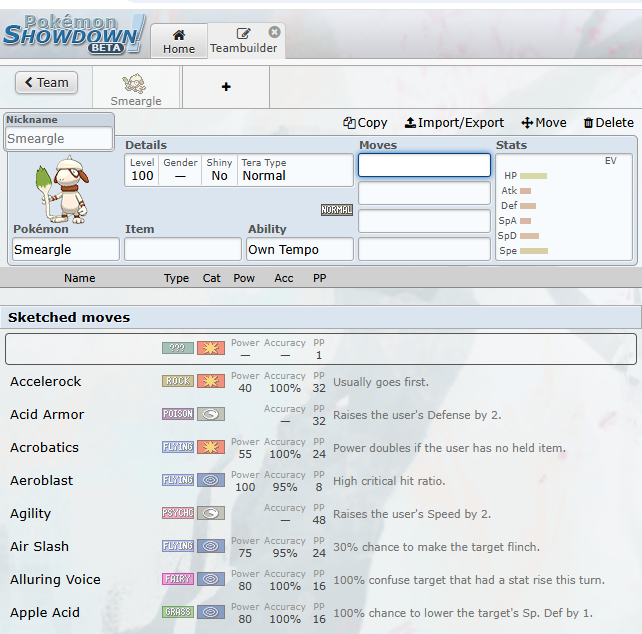Open the Pokémon species field showing Smeargle
Screen dimensions: 642x634
pos(65,249)
